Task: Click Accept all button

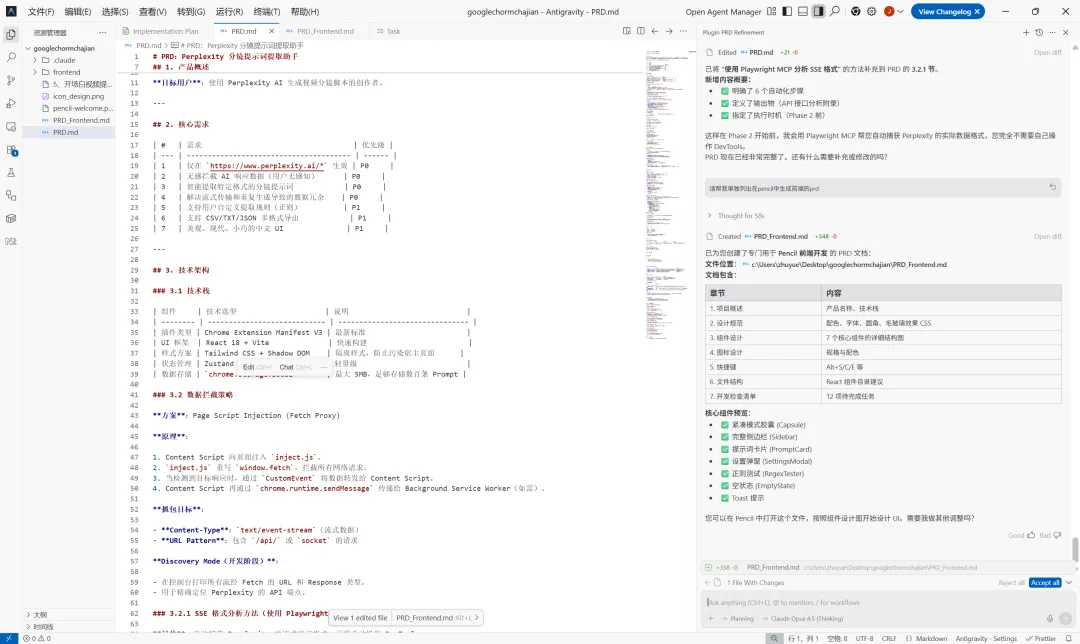Action: click(1045, 583)
